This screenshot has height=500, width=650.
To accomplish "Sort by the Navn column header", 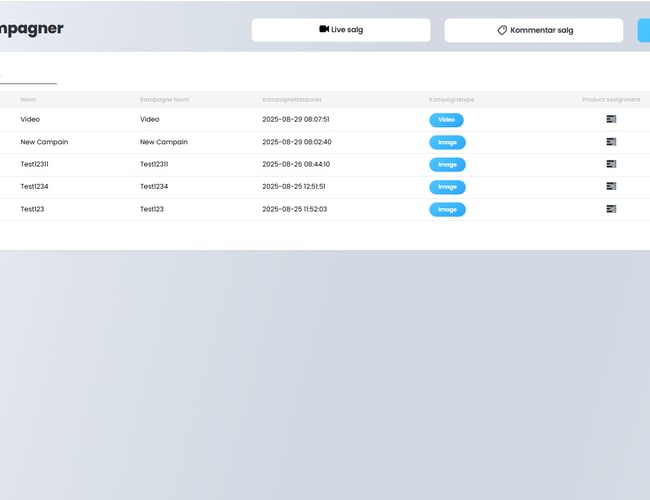I will (28, 100).
